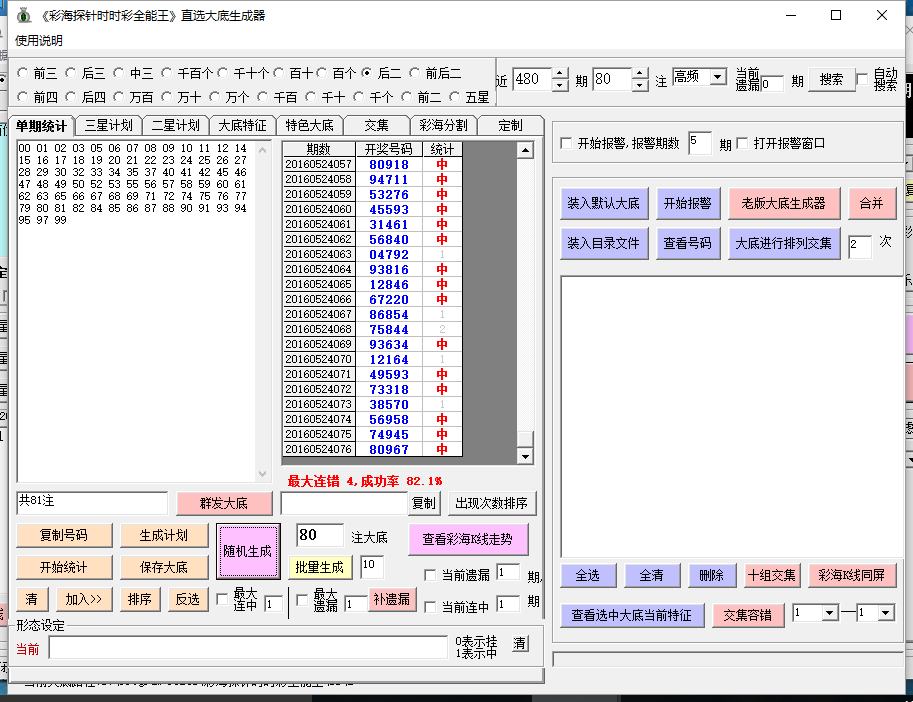Toggle the 当前遗漏 checkbox
The image size is (913, 702).
click(x=431, y=575)
